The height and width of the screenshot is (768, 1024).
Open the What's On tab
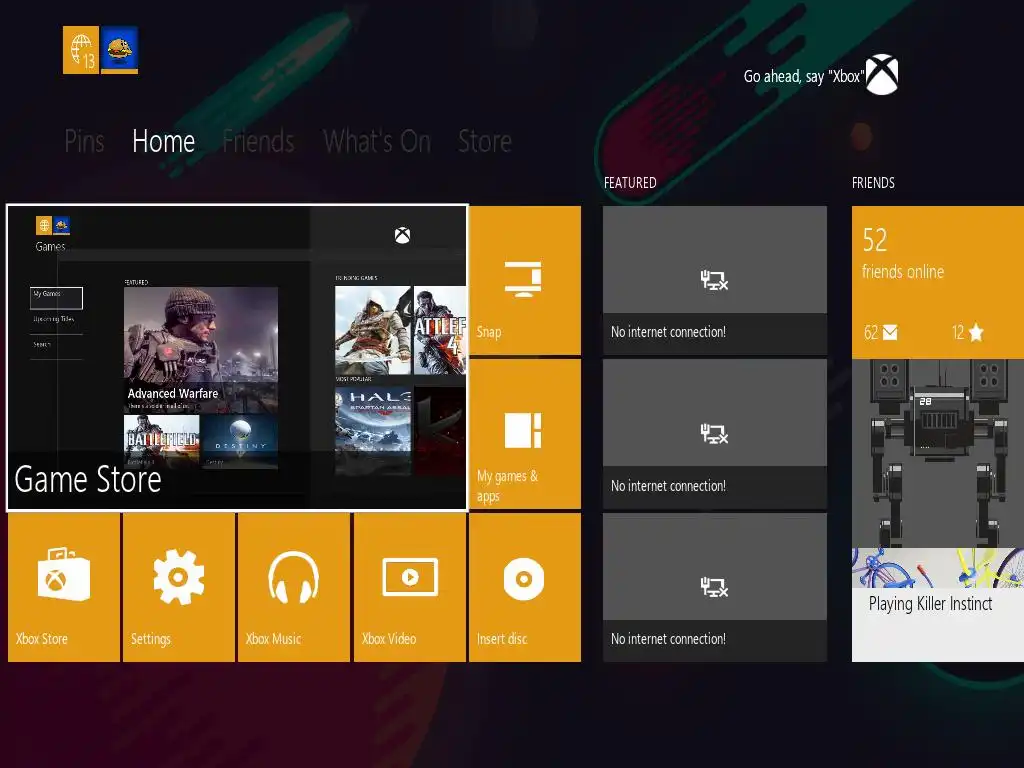(377, 141)
